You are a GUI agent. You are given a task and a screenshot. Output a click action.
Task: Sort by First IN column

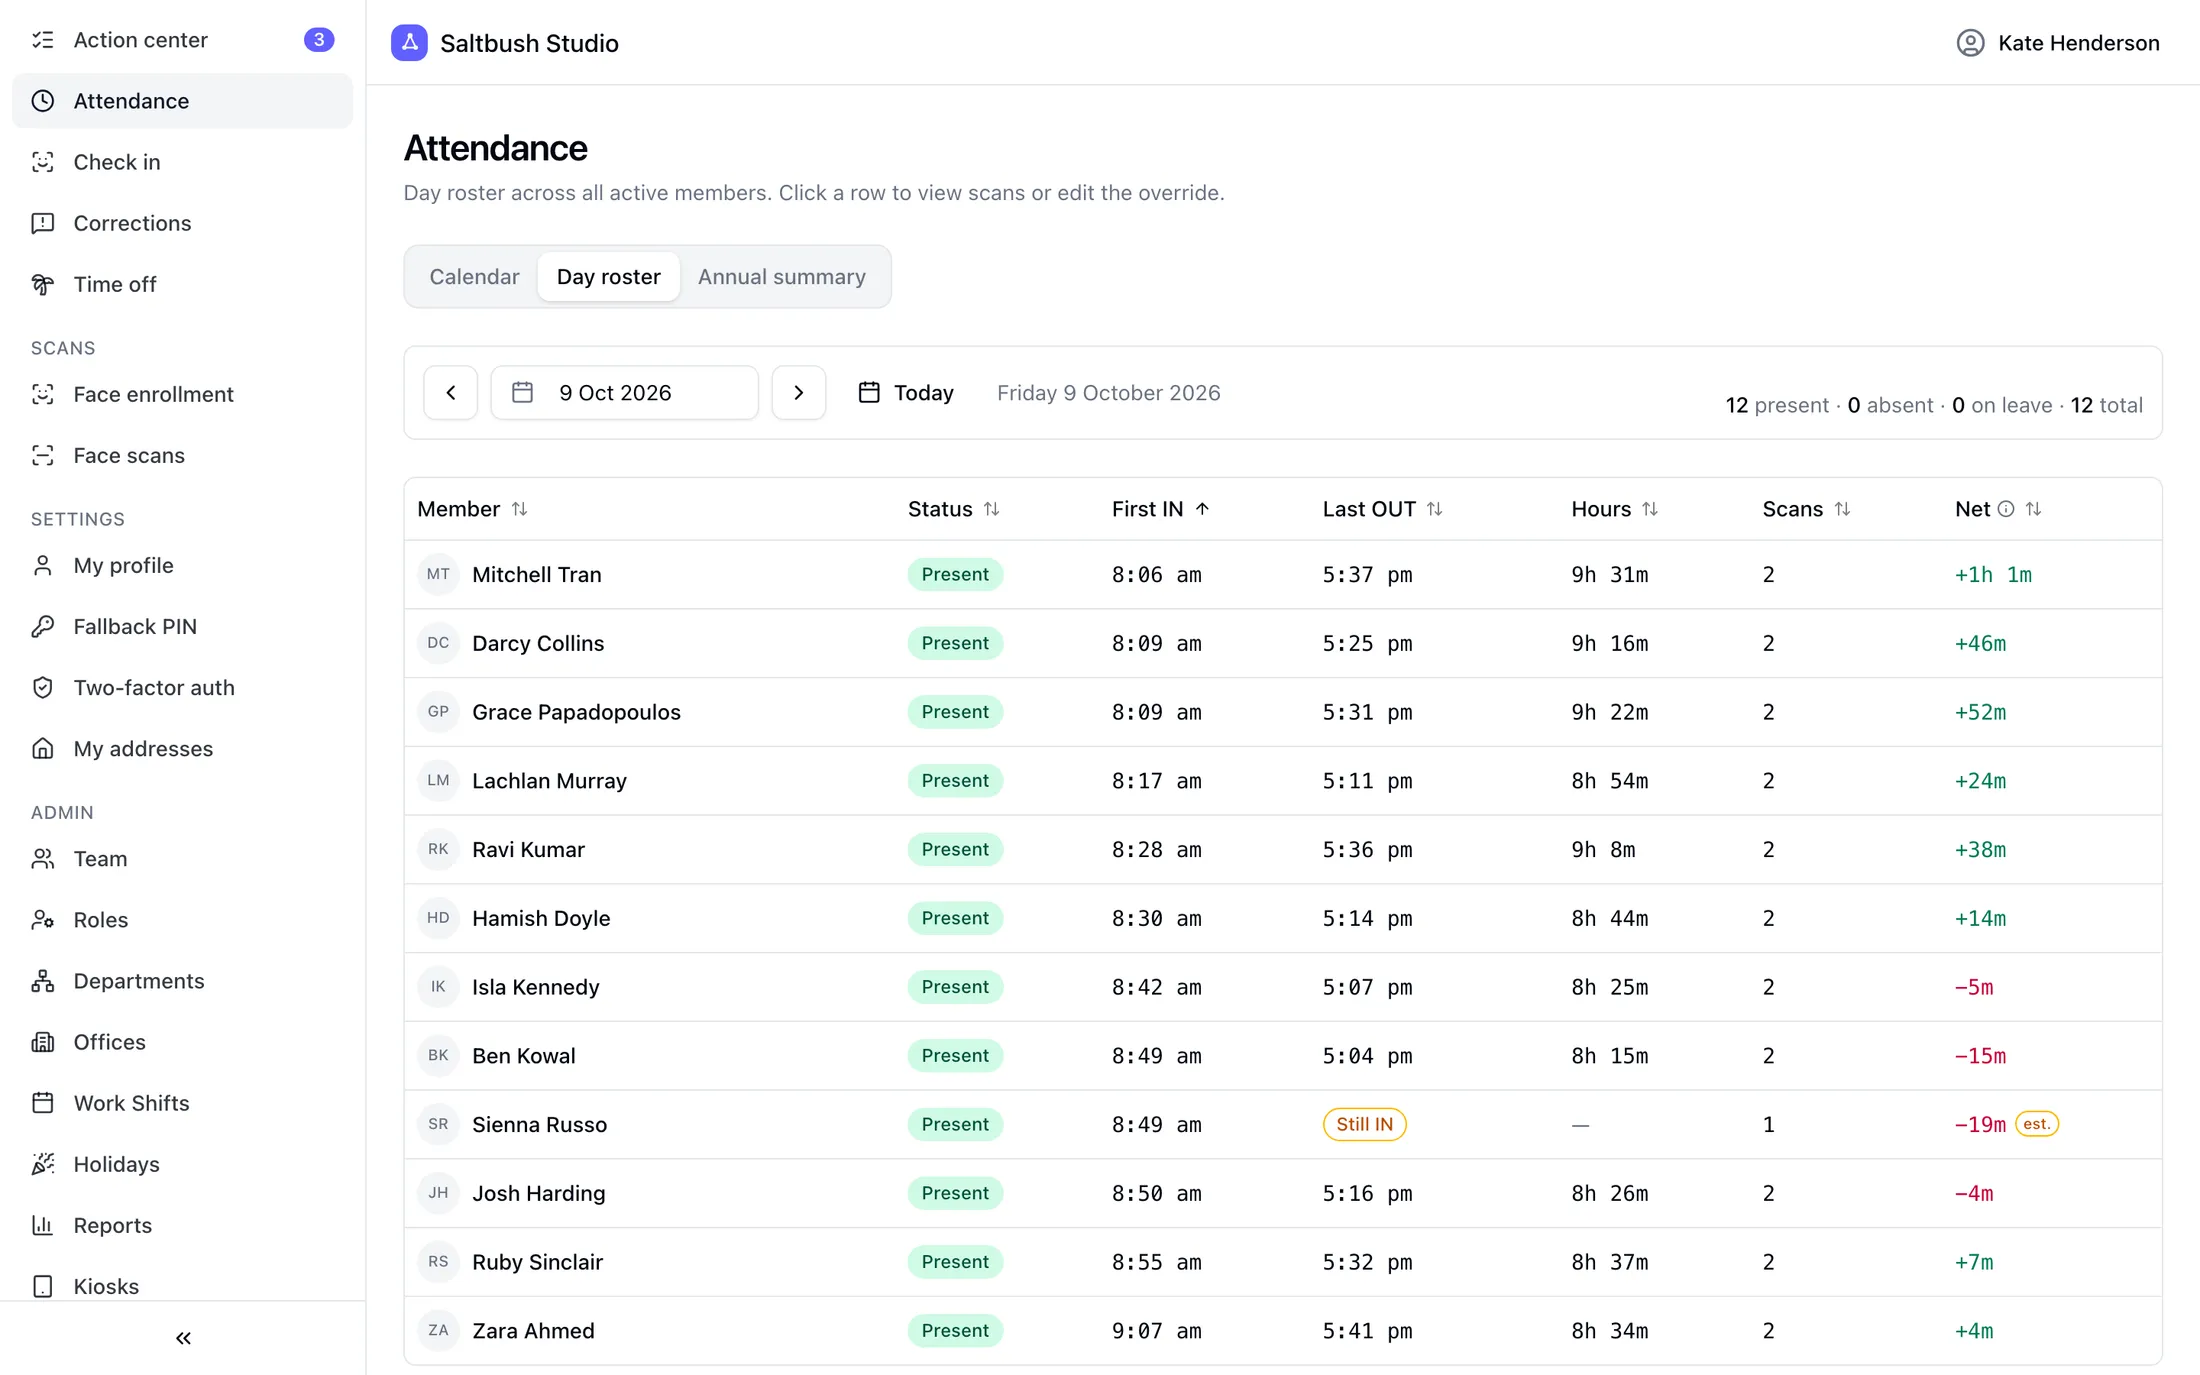tap(1160, 509)
